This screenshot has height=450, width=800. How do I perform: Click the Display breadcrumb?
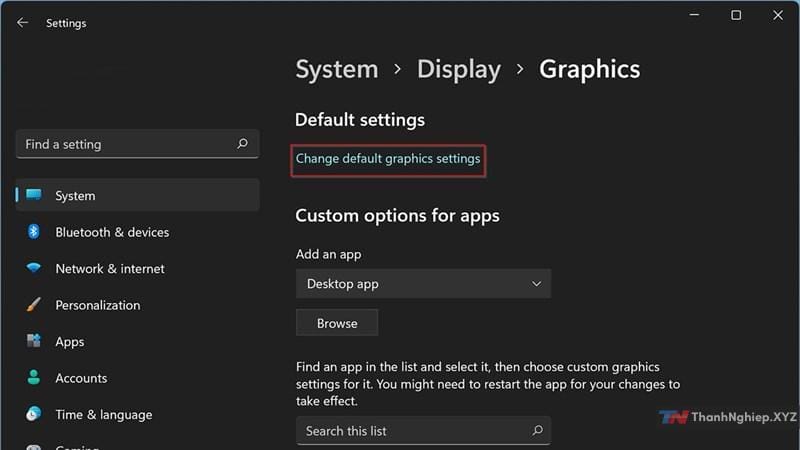pos(459,69)
